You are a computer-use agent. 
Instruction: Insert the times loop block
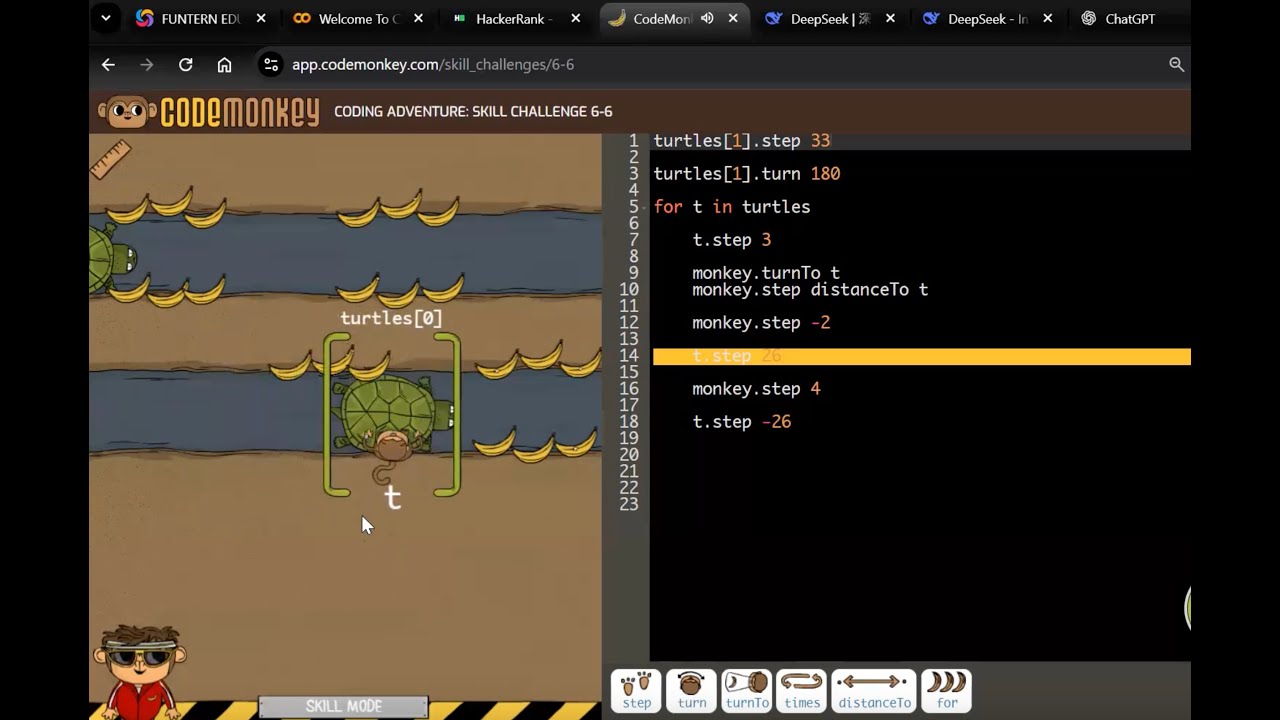(801, 691)
